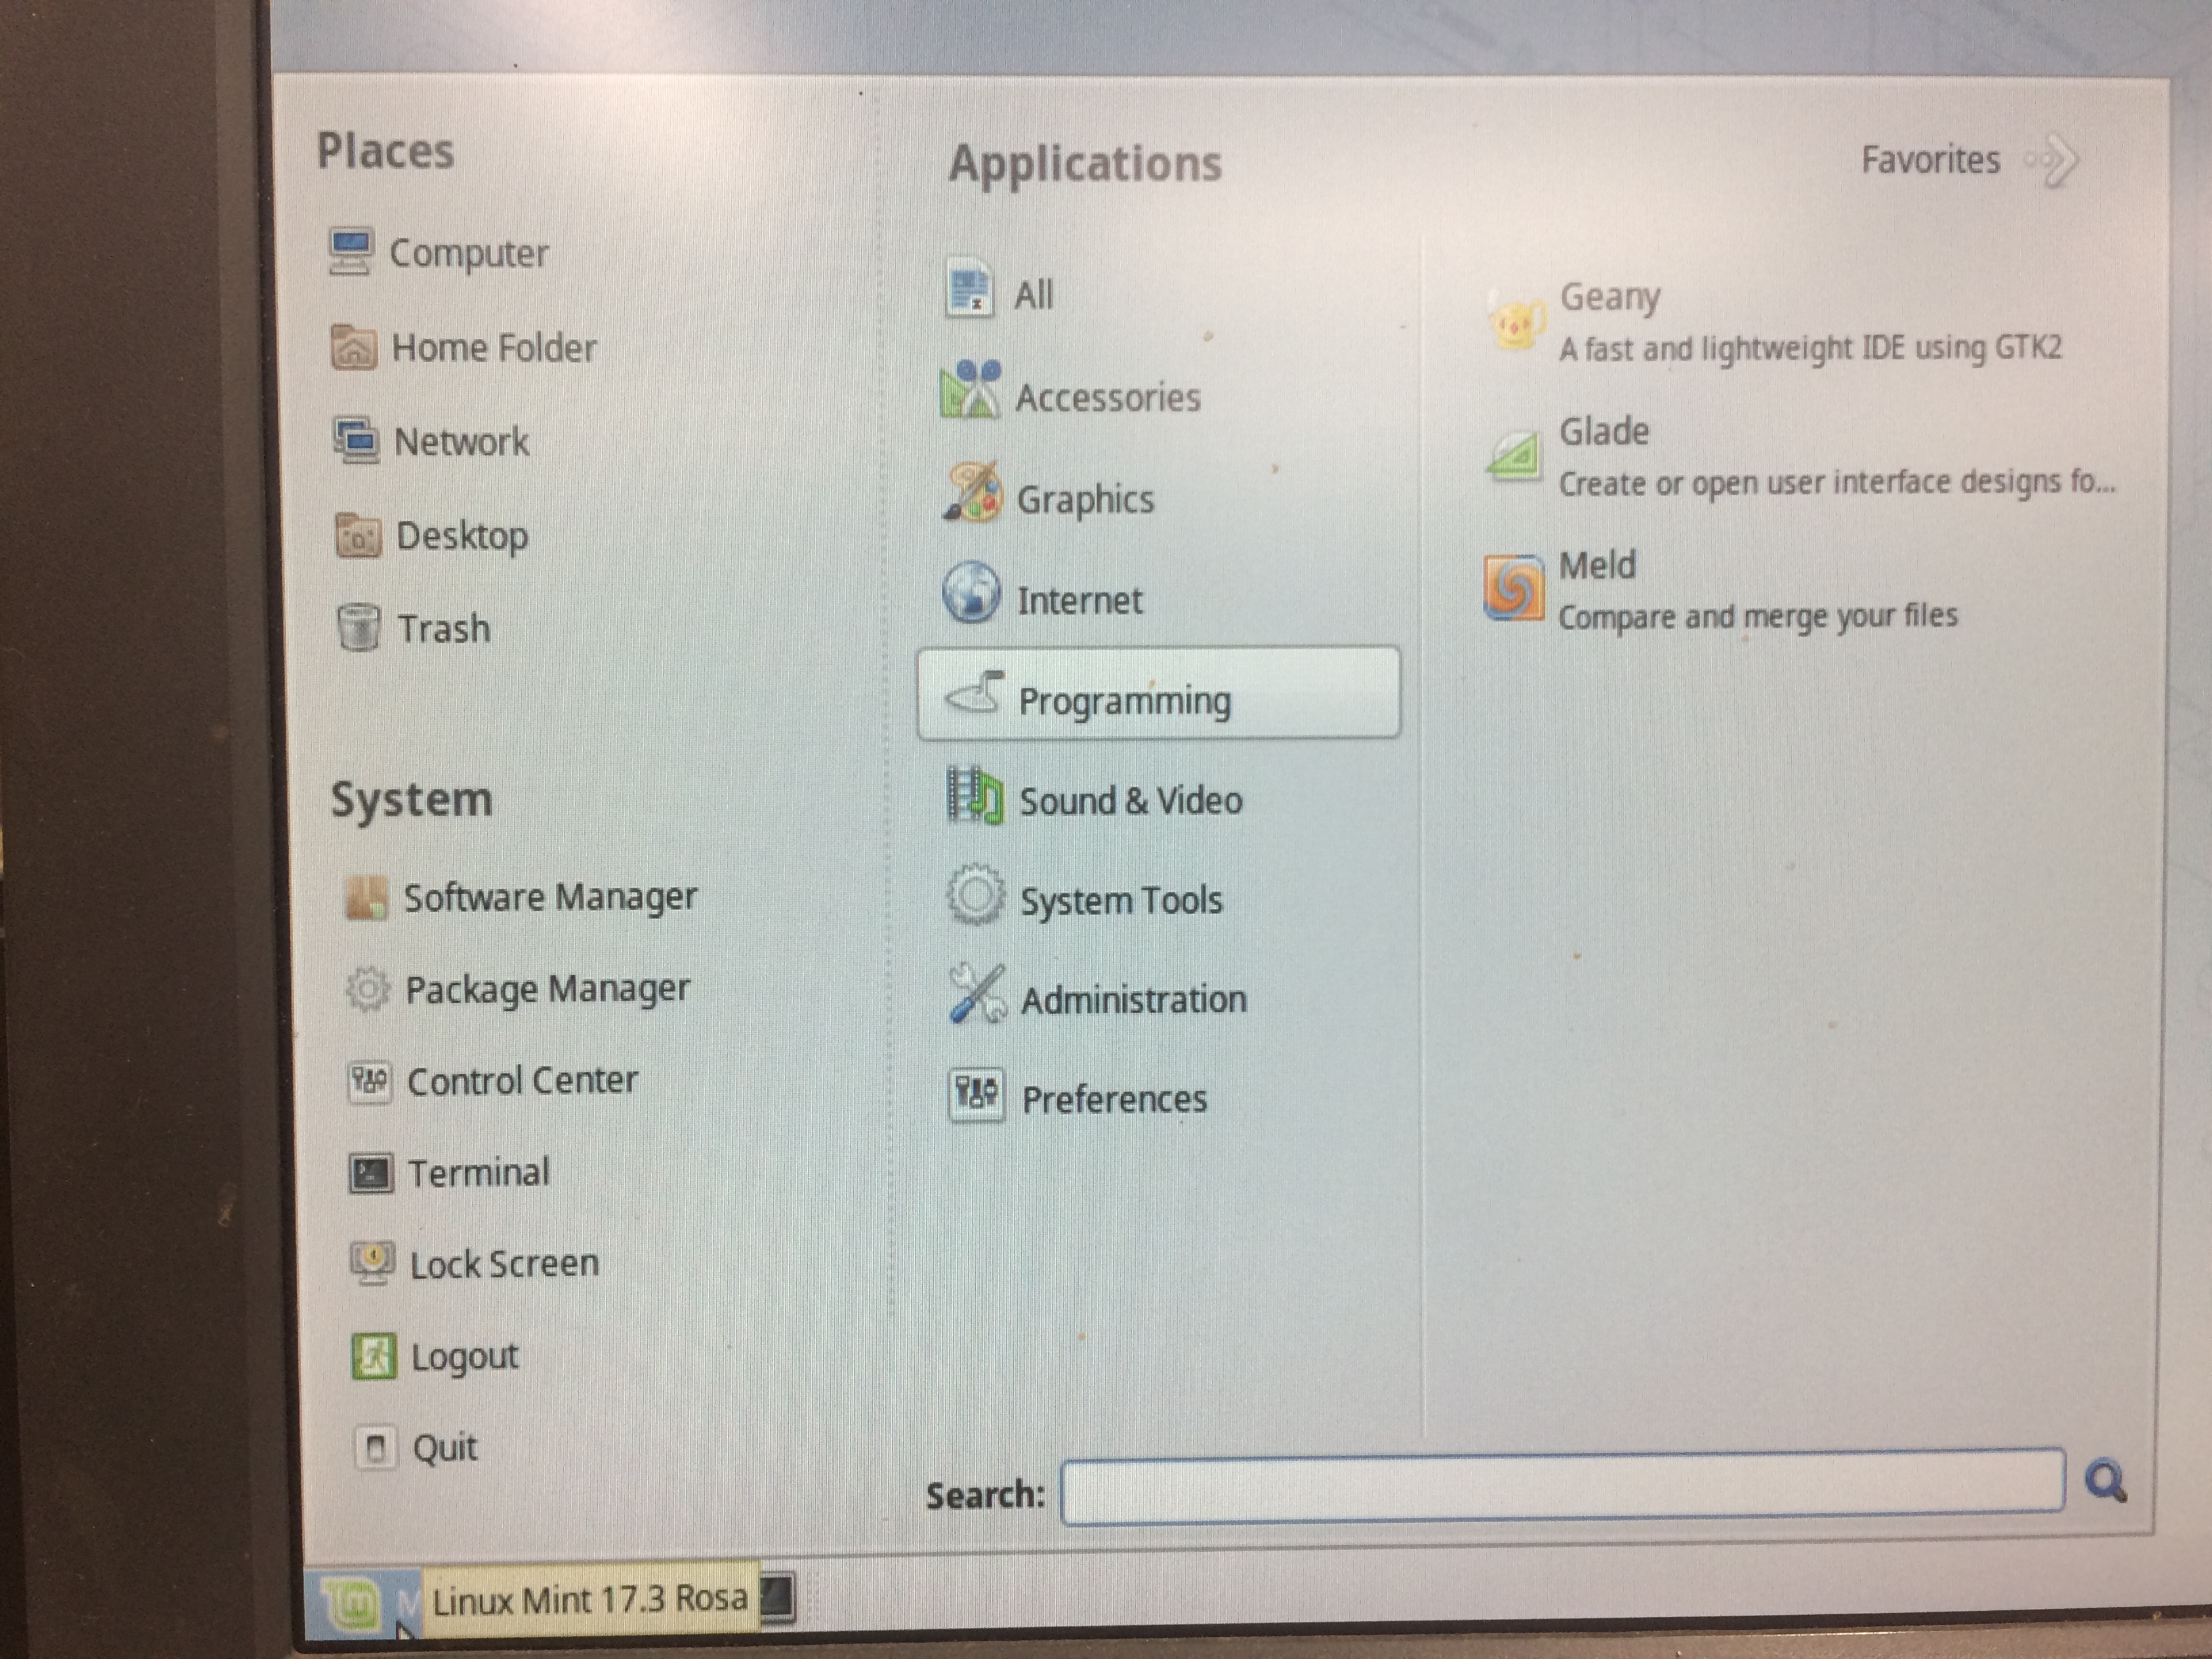Screen dimensions: 2212x1659
Task: Click Software Manager text entry
Action: (550, 897)
